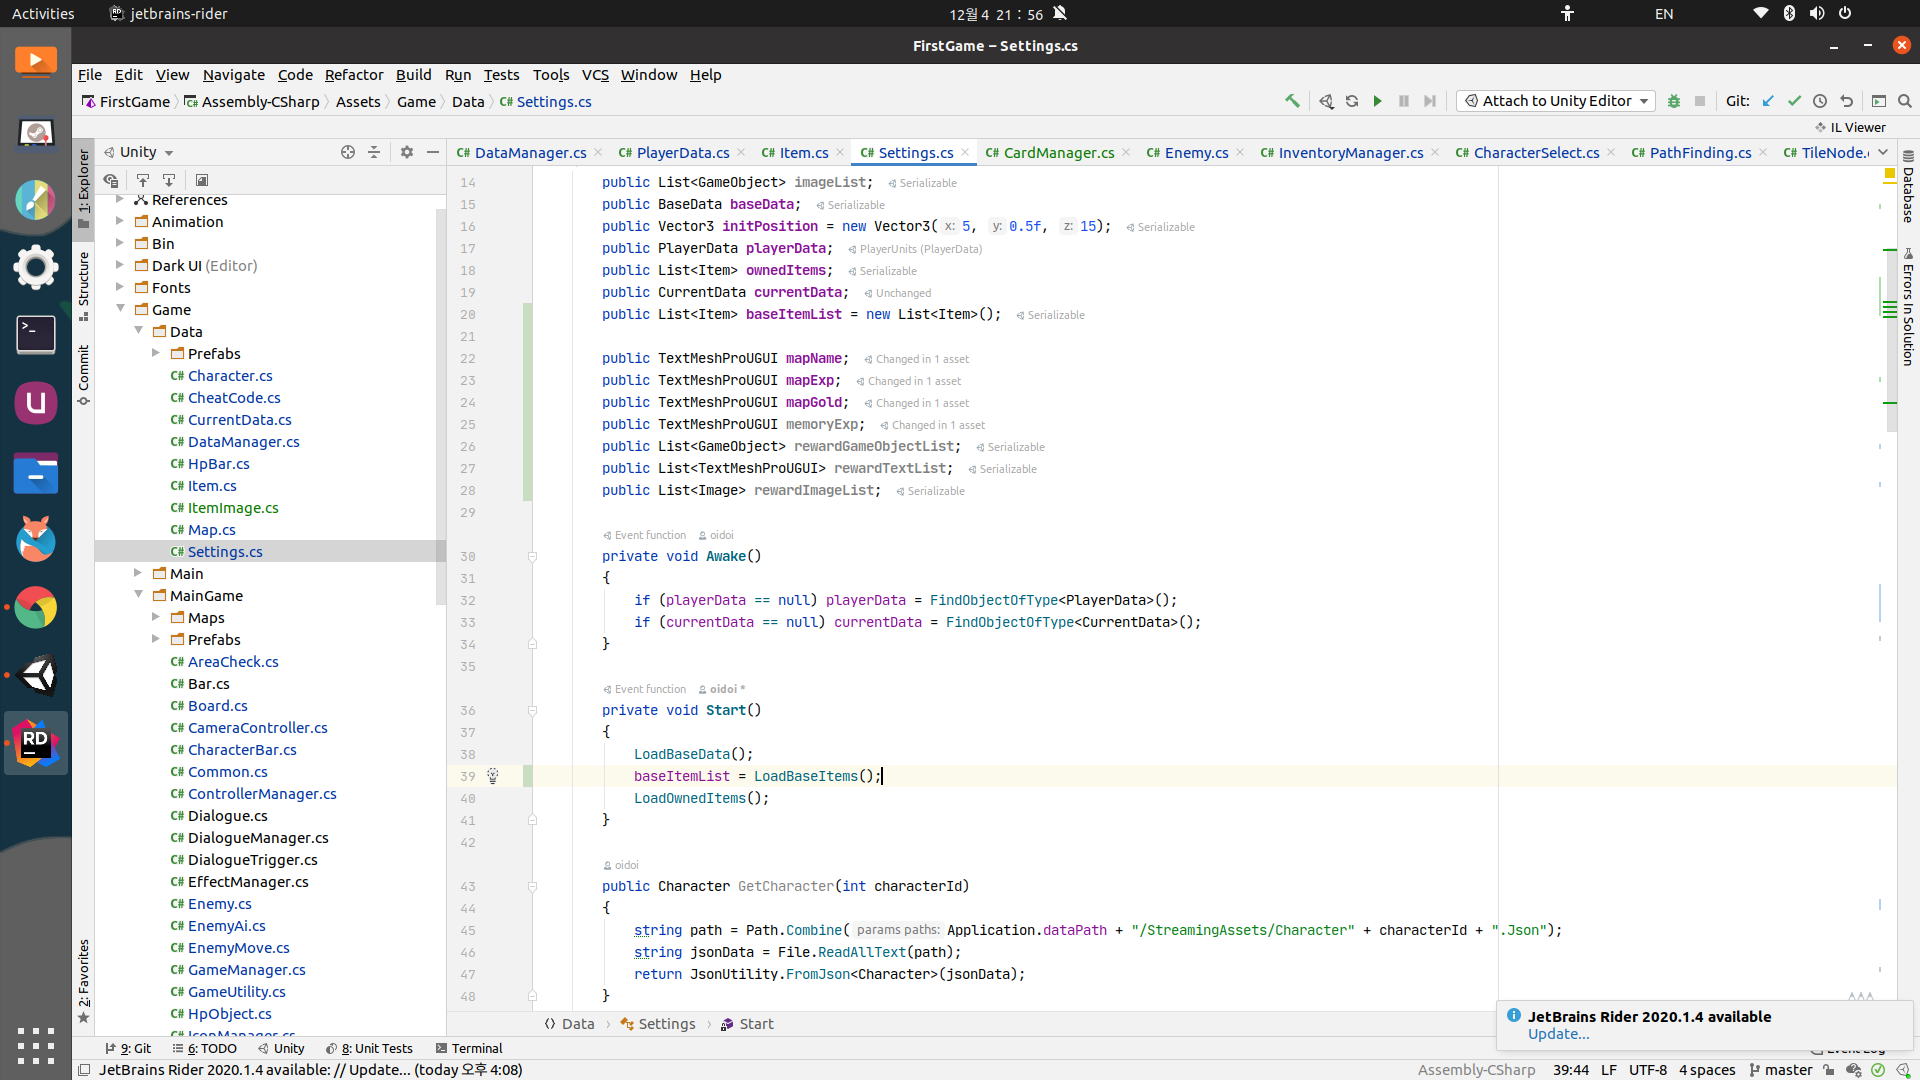Expand the Maps folder
The height and width of the screenshot is (1080, 1920).
(156, 618)
